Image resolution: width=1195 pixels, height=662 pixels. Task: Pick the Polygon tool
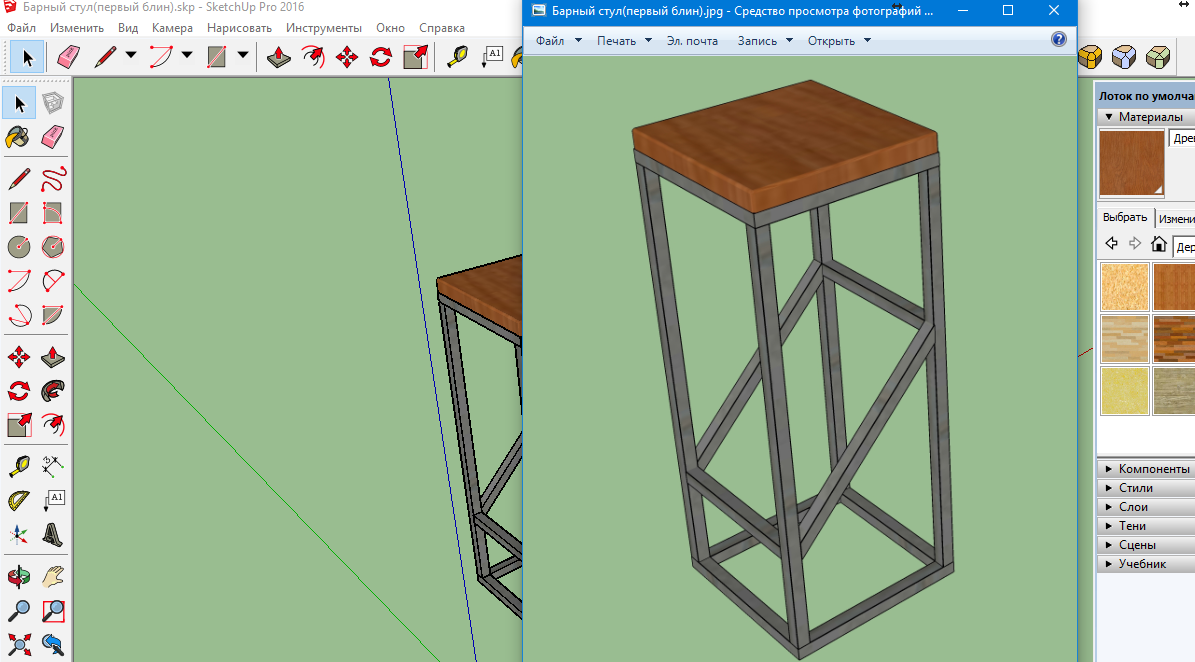(x=54, y=246)
